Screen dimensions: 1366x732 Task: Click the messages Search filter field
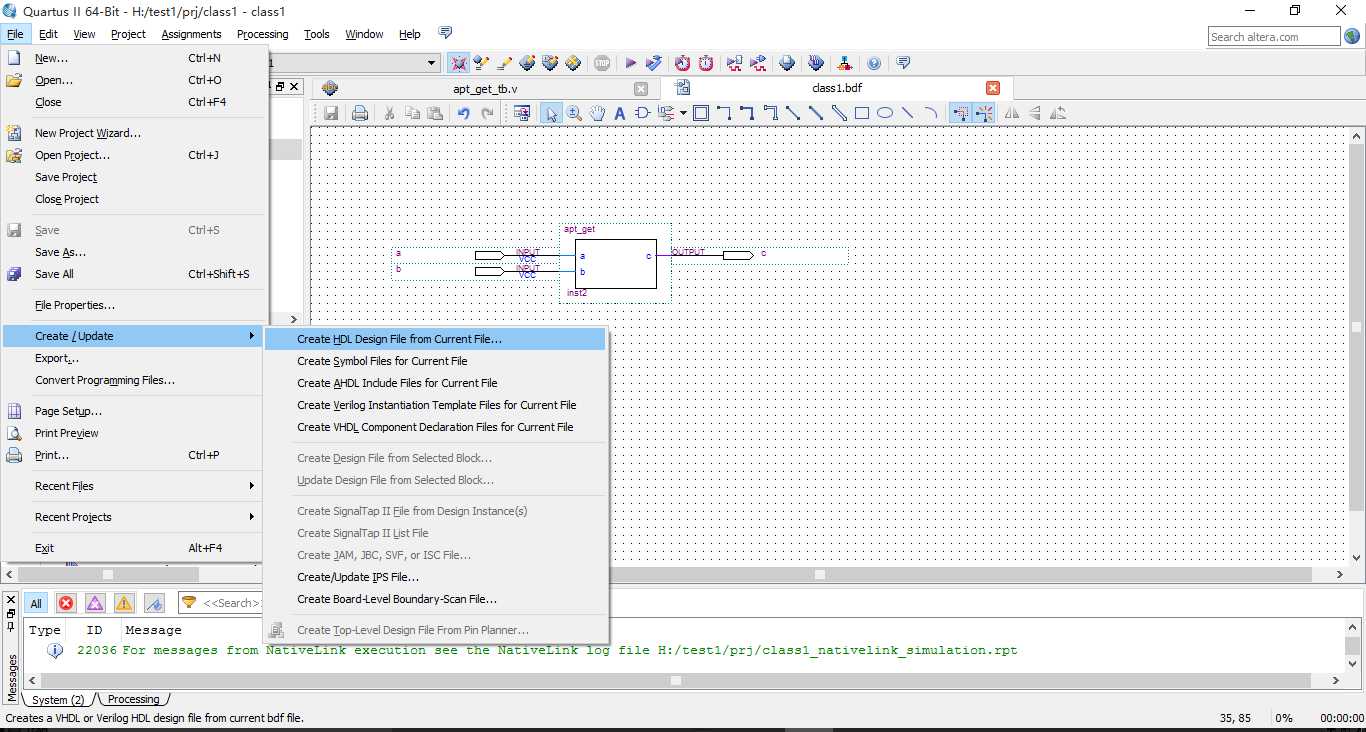click(222, 603)
